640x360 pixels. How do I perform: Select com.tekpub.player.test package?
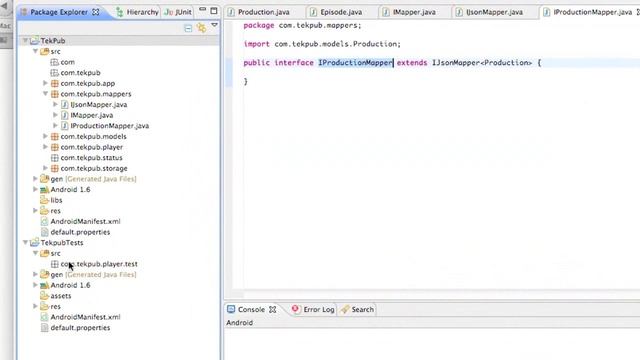pyautogui.click(x=99, y=264)
